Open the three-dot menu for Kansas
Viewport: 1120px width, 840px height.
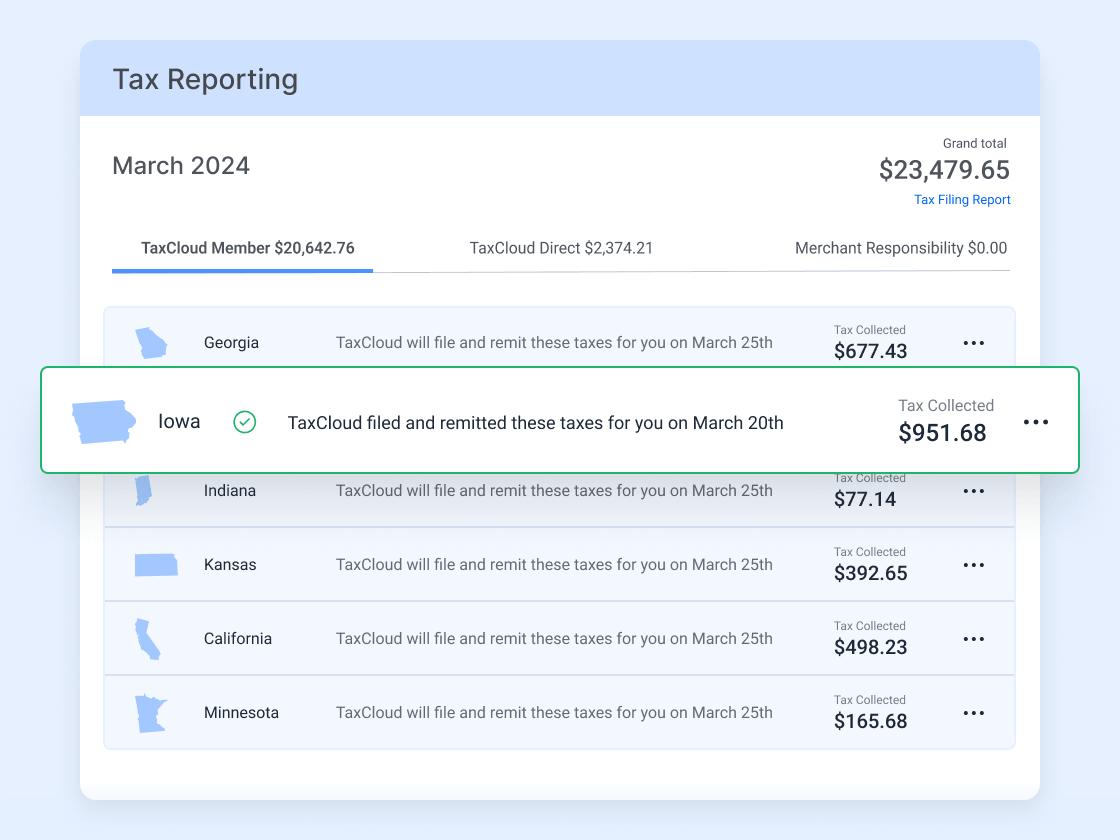point(974,565)
